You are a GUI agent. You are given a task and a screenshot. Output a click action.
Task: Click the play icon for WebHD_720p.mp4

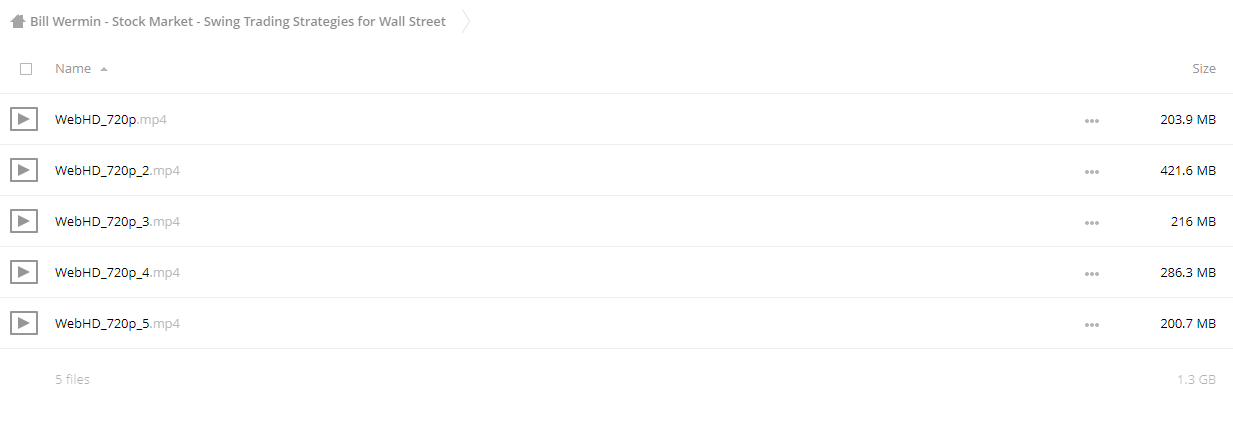pos(24,120)
